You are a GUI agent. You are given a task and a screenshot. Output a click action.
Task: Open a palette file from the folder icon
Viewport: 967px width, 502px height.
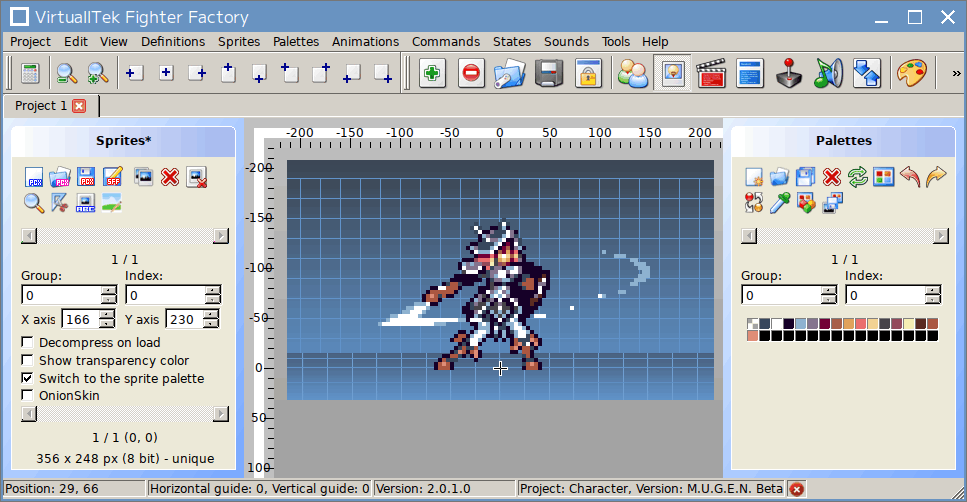(x=780, y=177)
